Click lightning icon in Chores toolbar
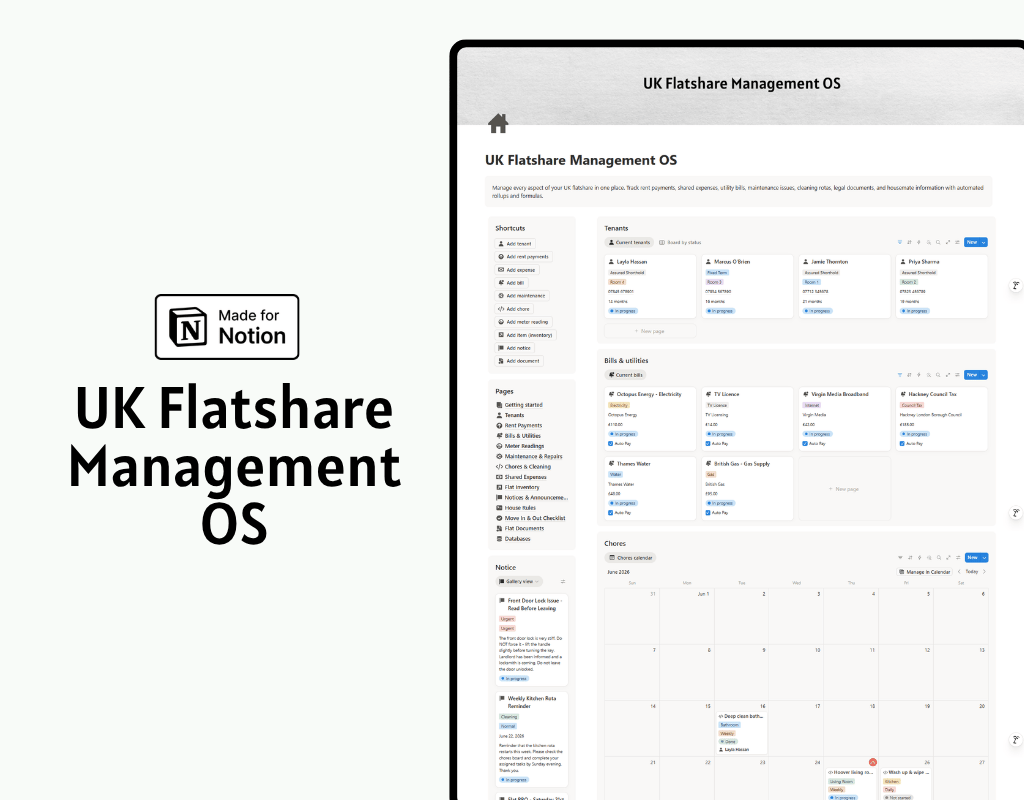Screen dimensions: 1024x800 pos(919,558)
